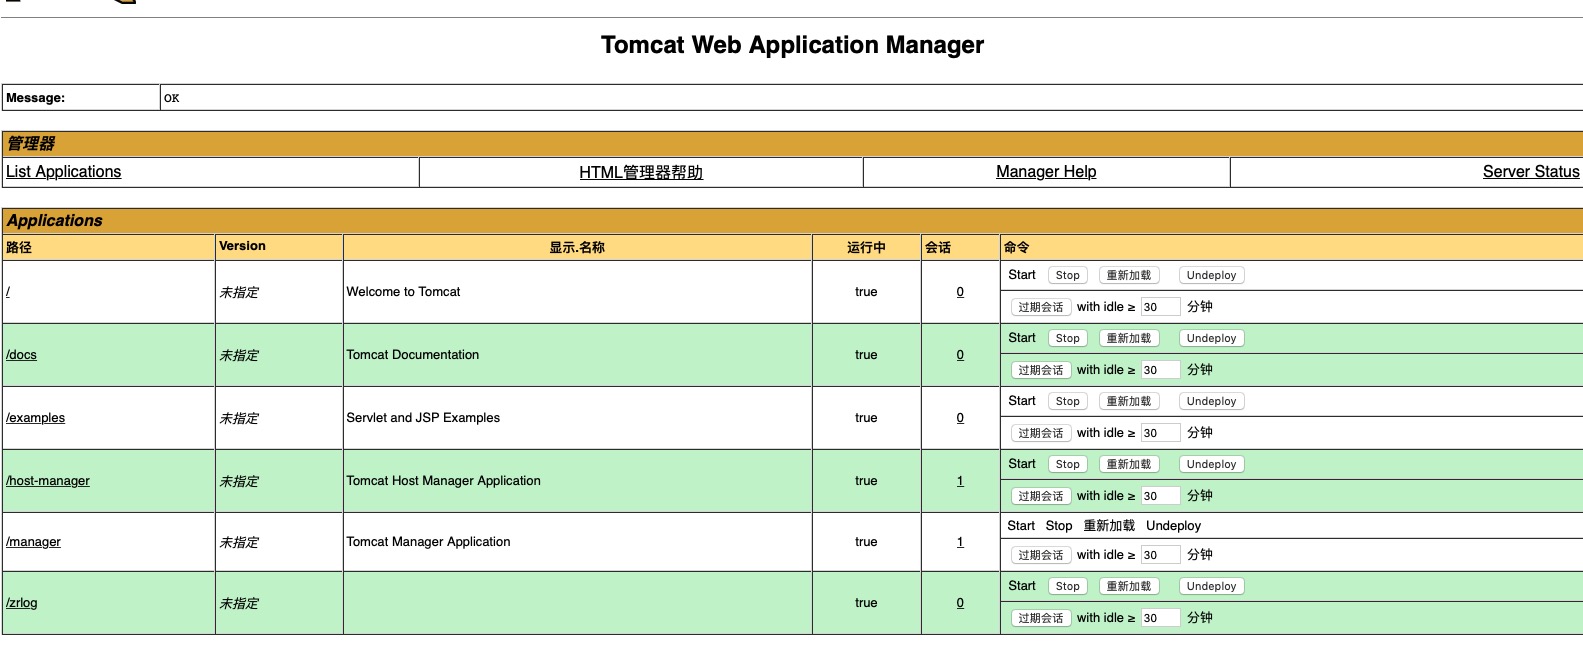1583x649 pixels.
Task: Expire sessions (过期会话) for /docs
Action: [x=1040, y=370]
